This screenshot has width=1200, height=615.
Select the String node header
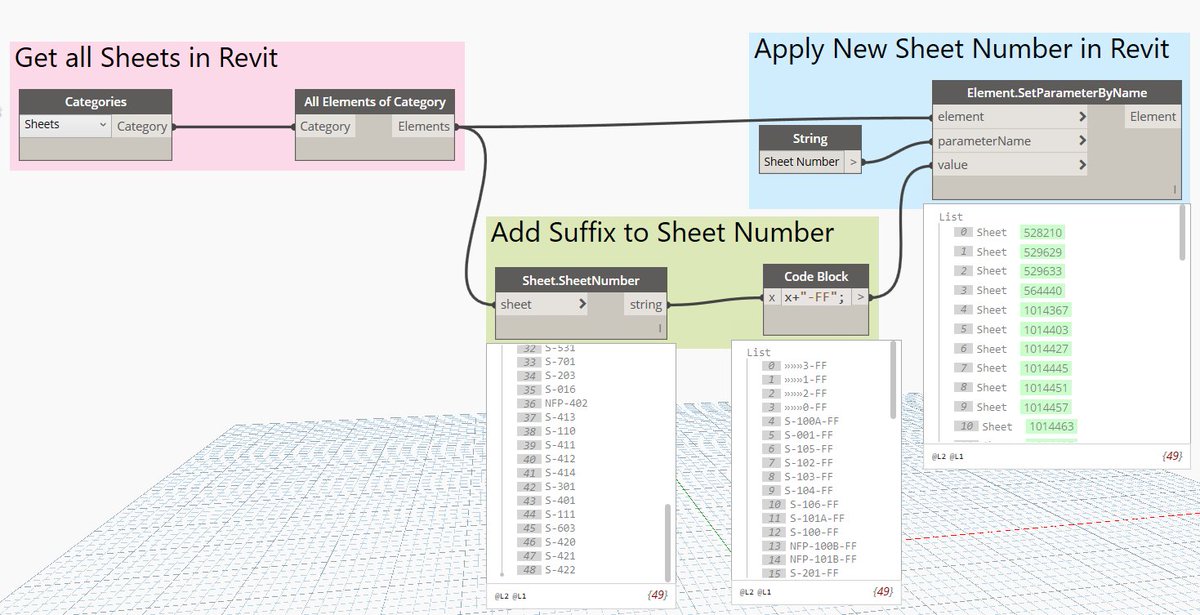coord(810,139)
